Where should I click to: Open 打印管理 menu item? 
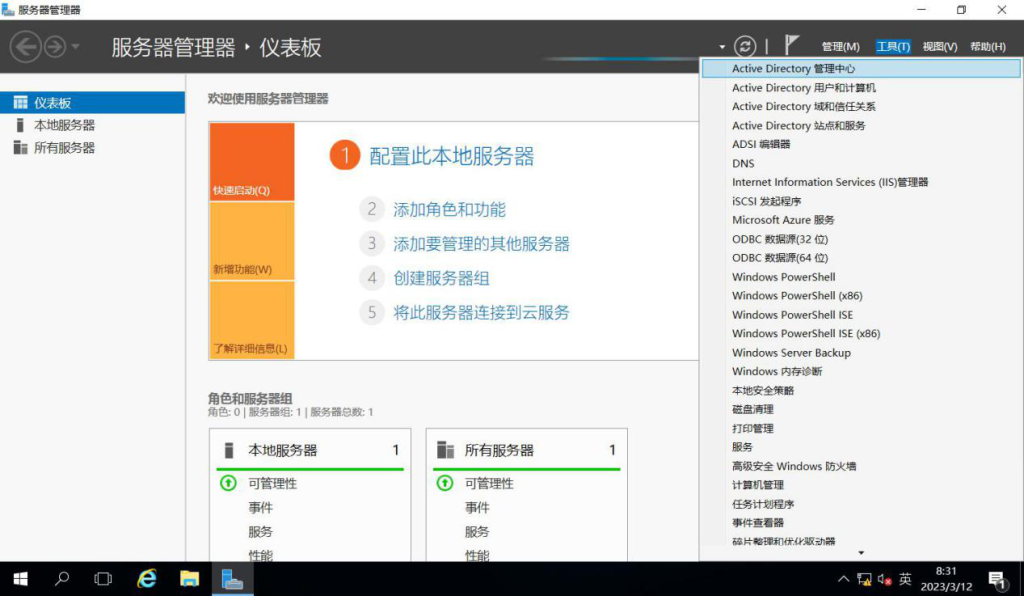pyautogui.click(x=861, y=428)
